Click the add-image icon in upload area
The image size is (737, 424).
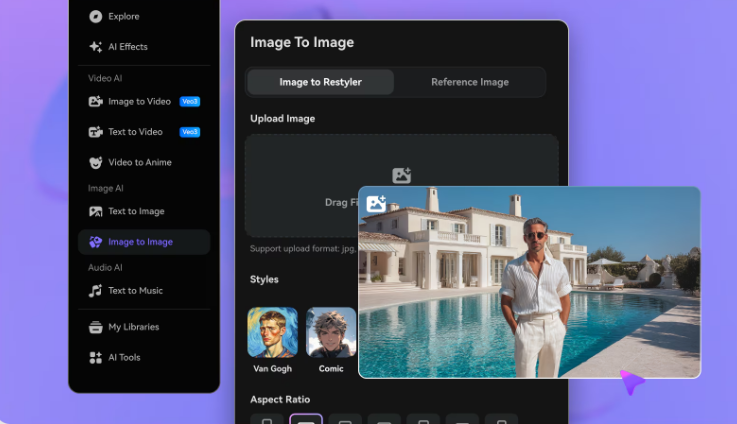point(401,175)
